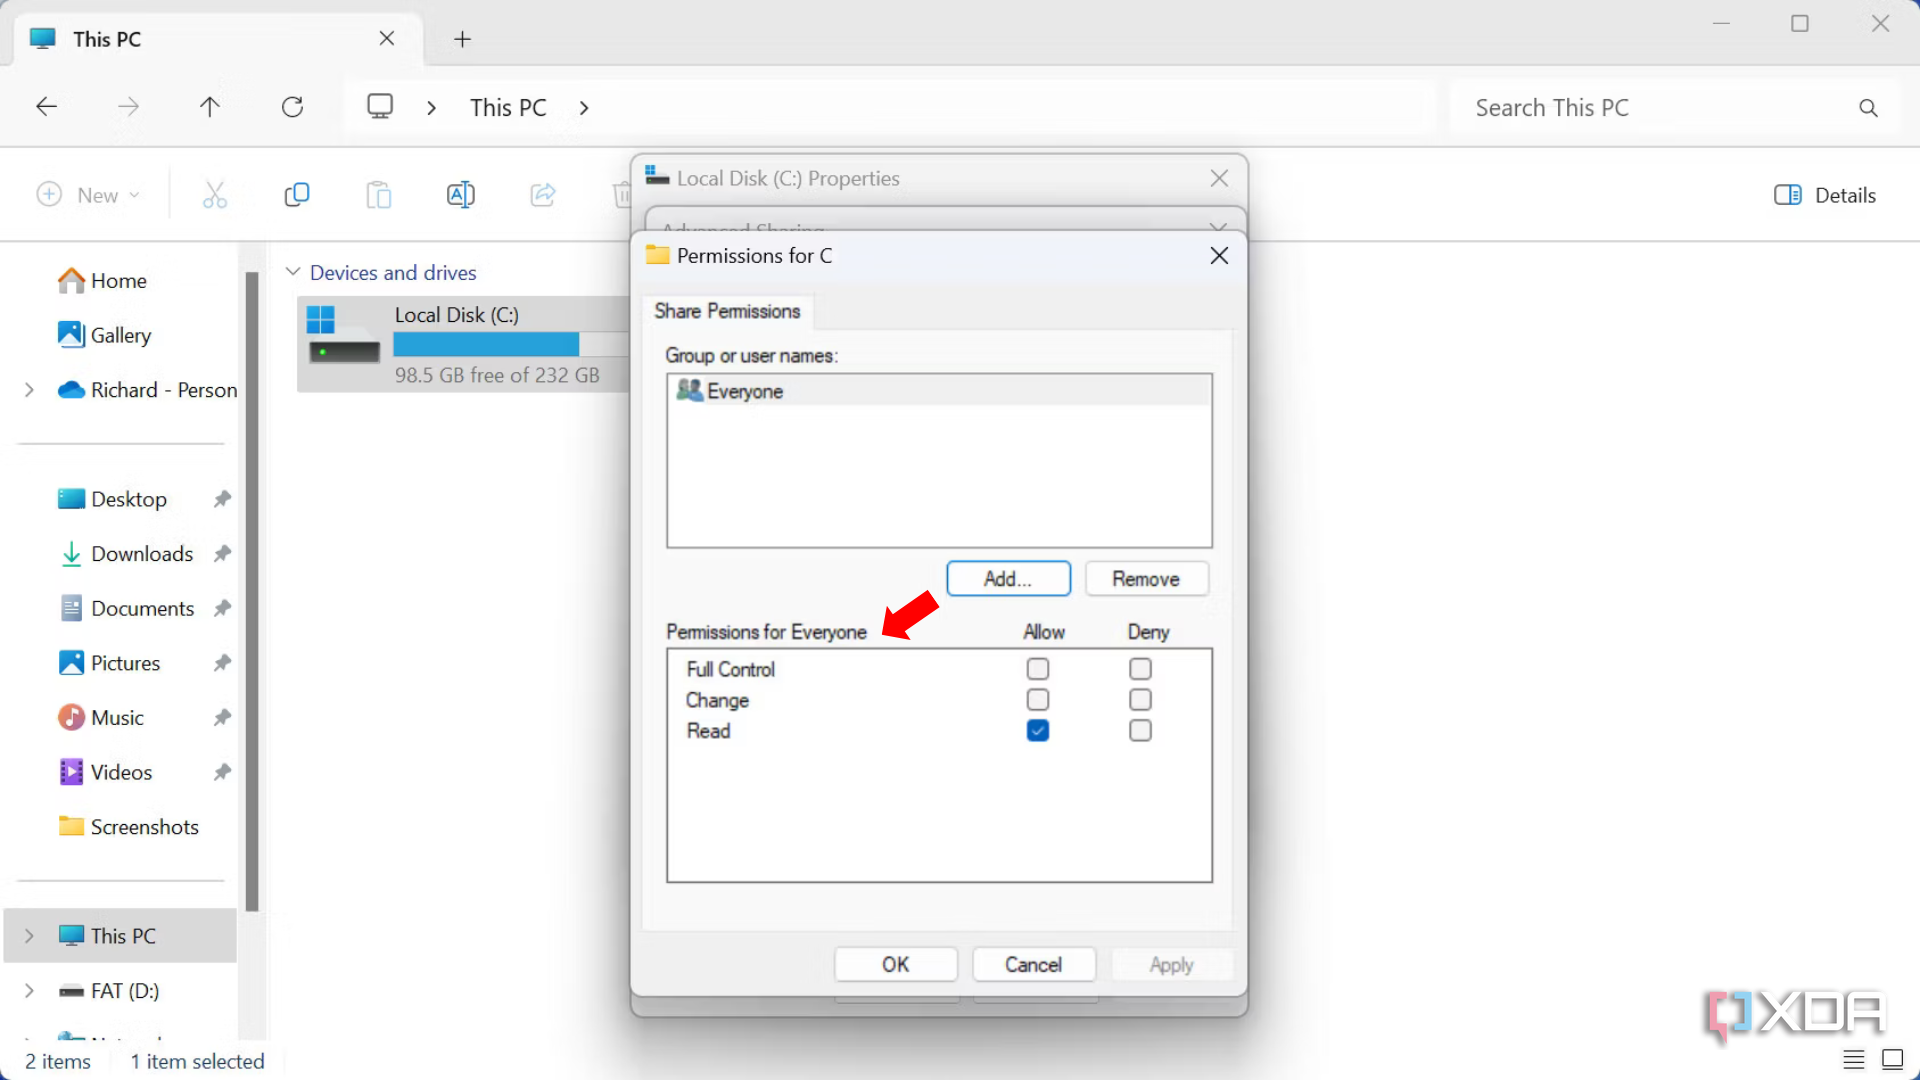Enable Full Control Allow checkbox
The image size is (1920, 1080).
[x=1037, y=668]
